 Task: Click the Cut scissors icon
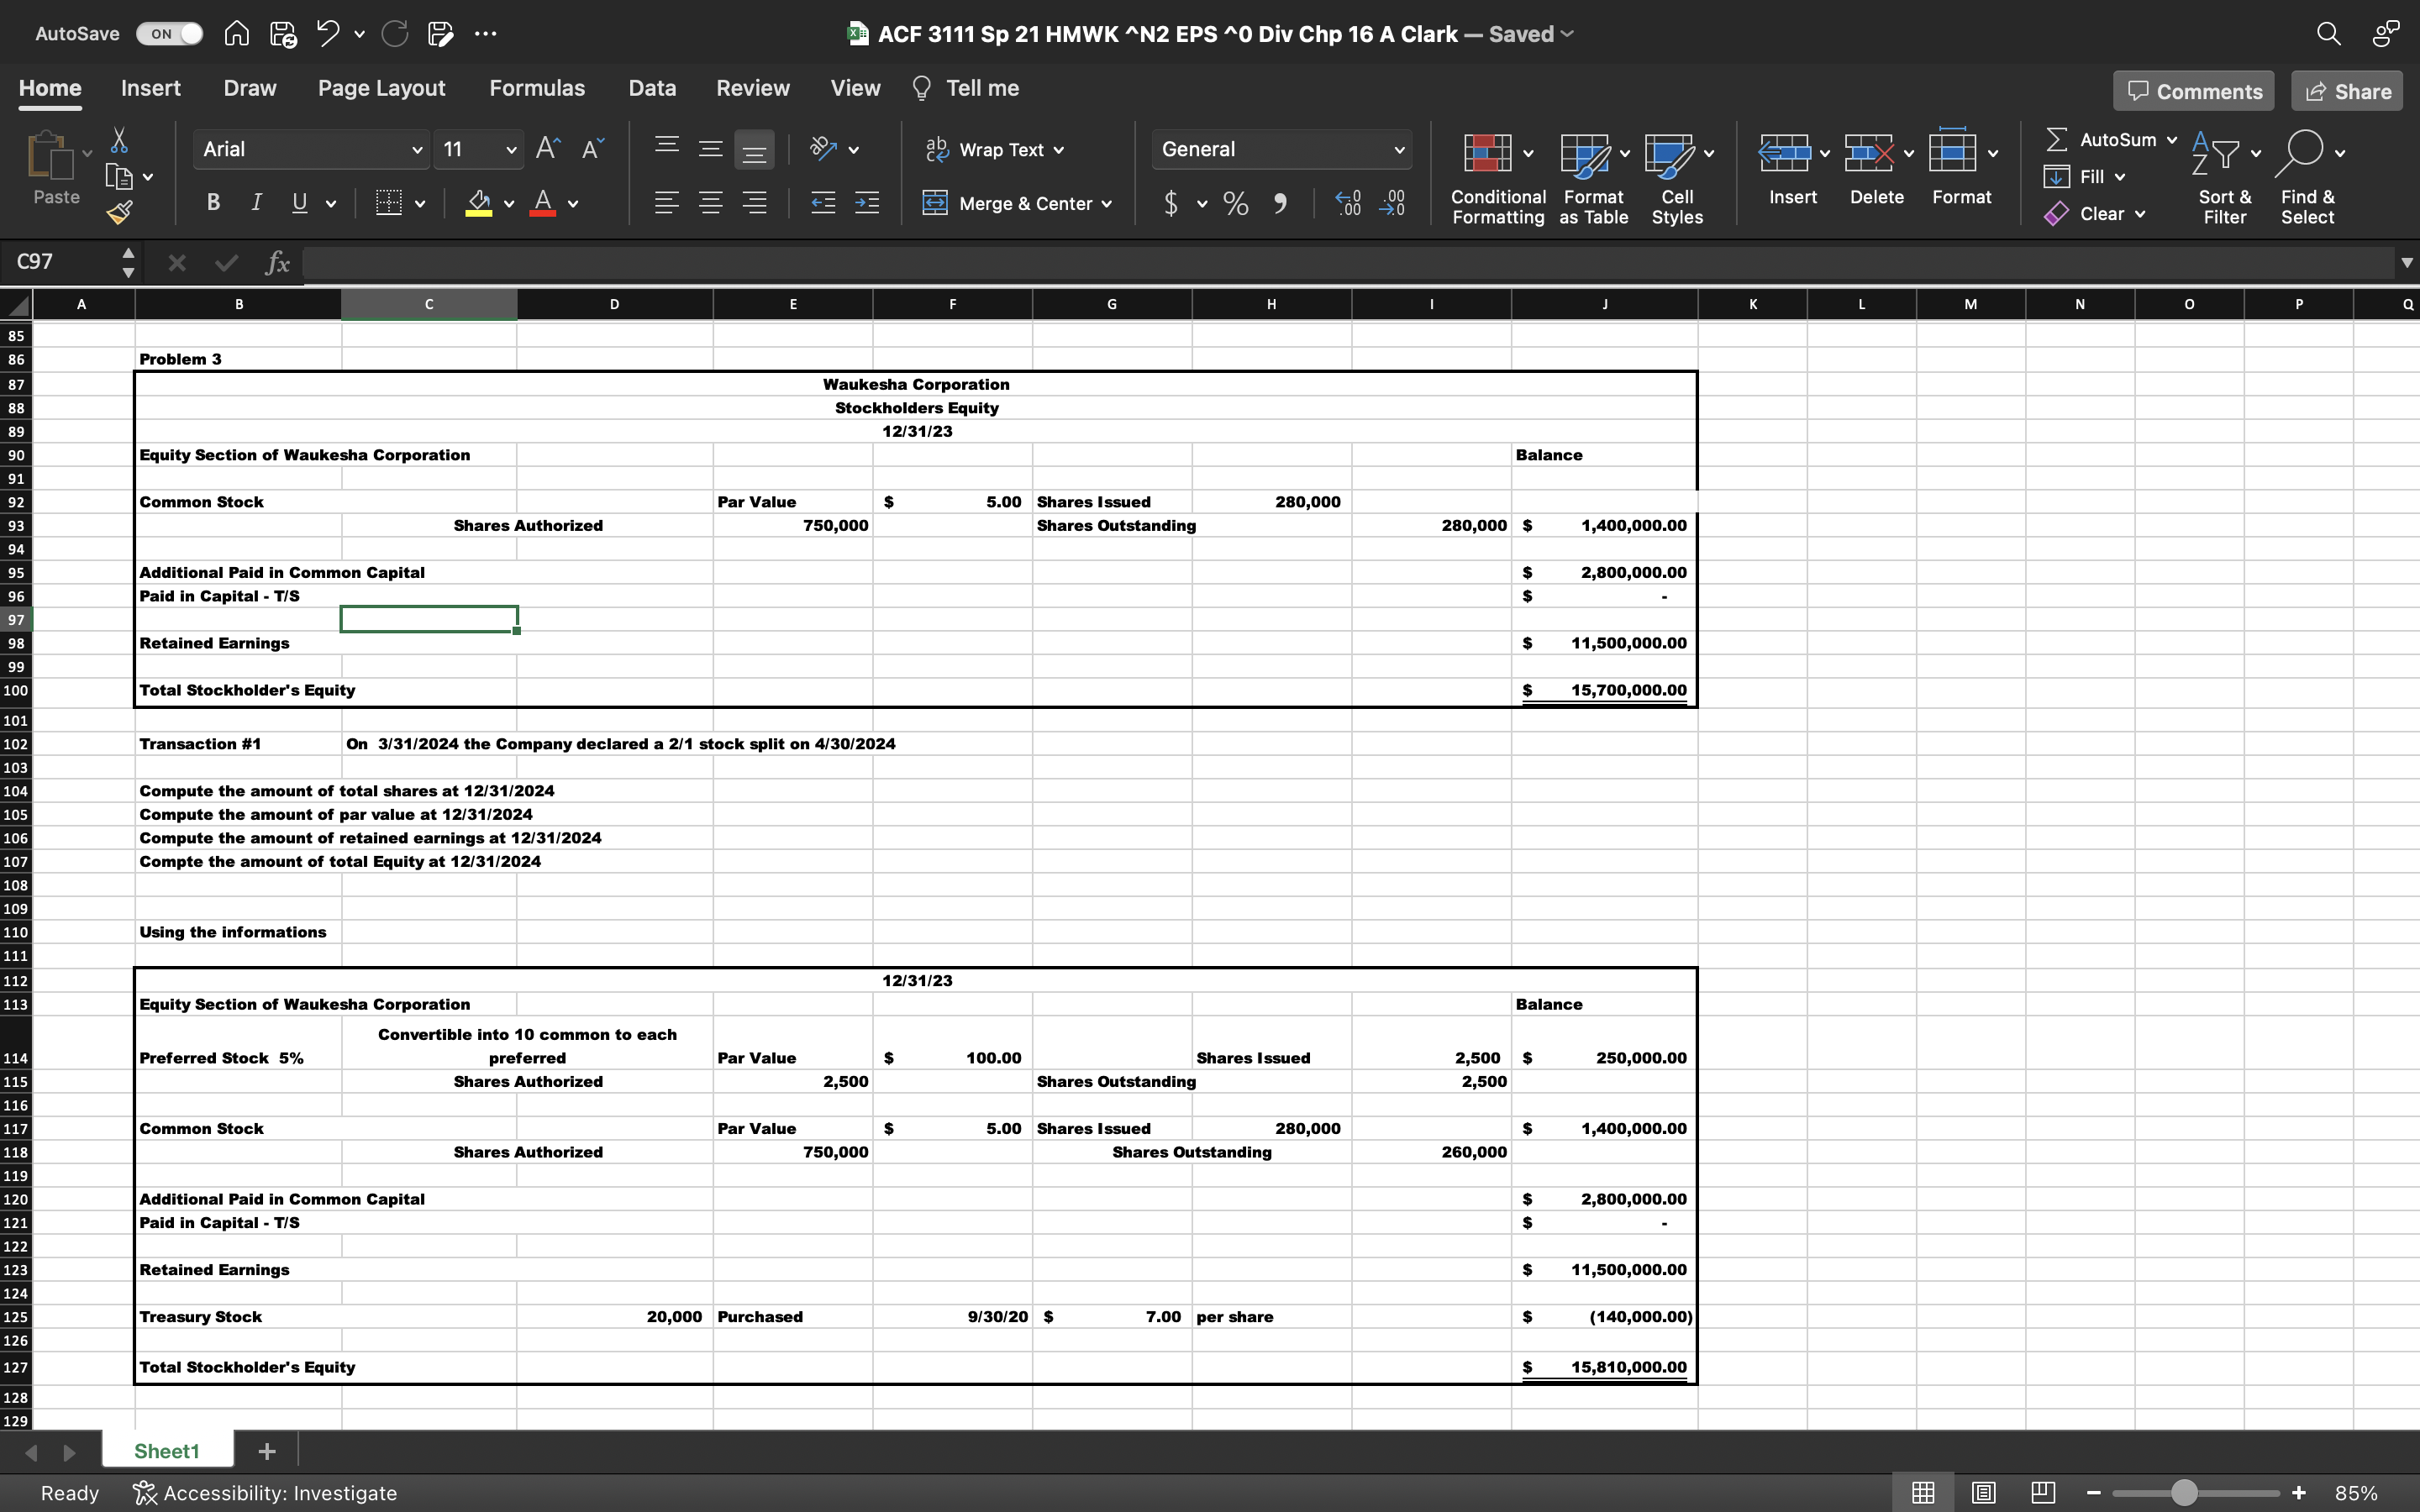pyautogui.click(x=119, y=140)
